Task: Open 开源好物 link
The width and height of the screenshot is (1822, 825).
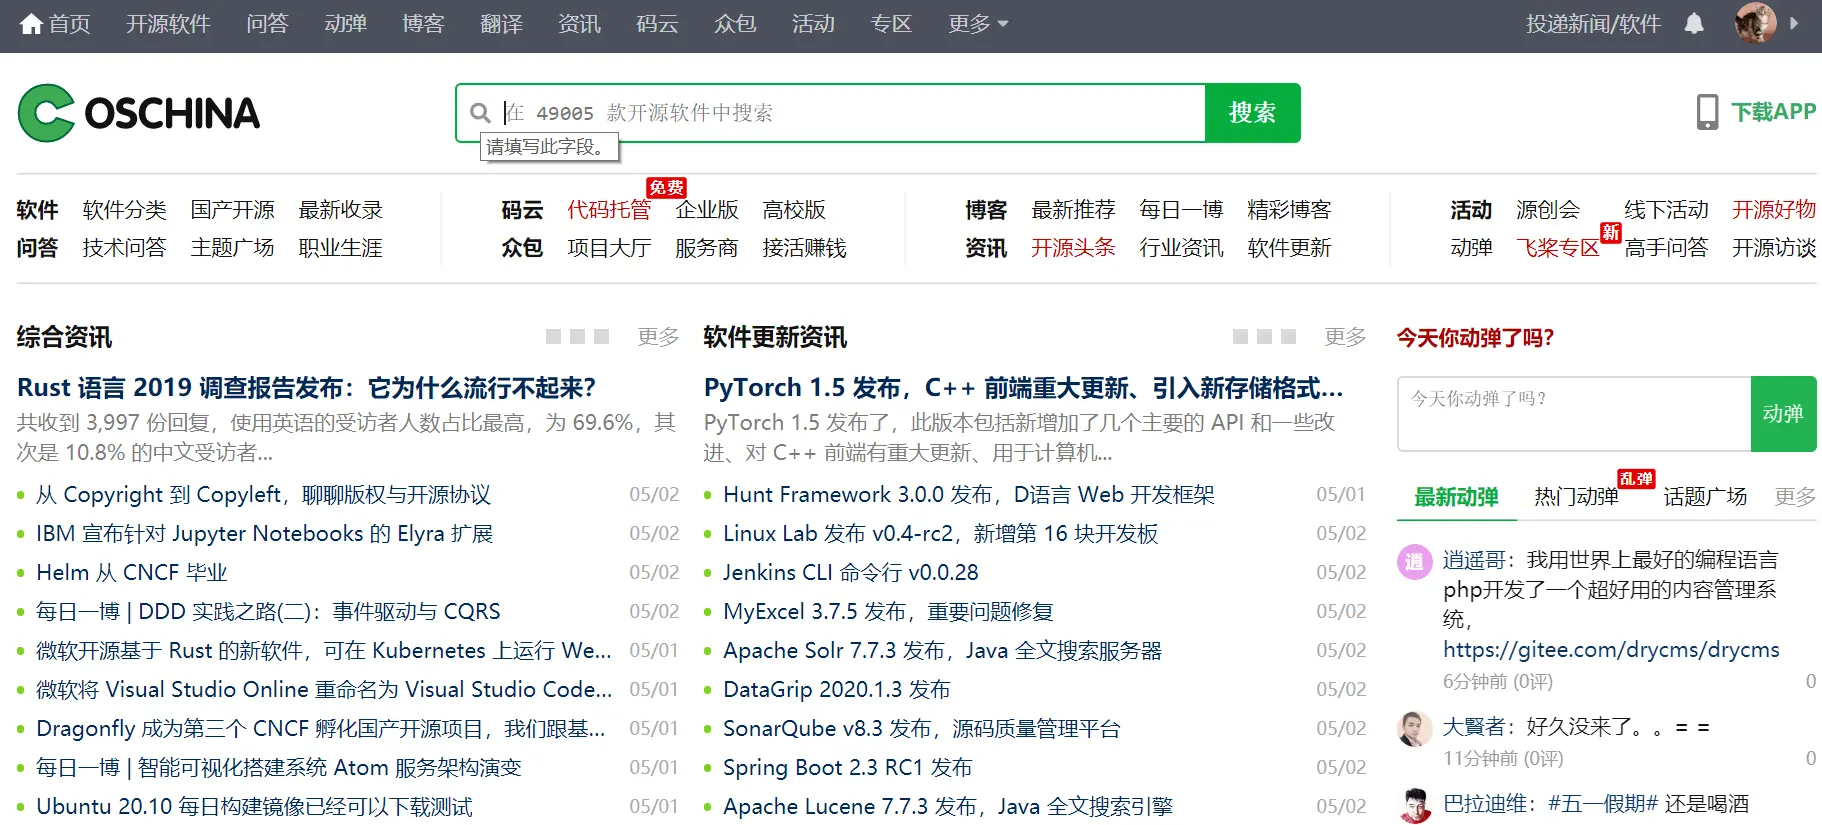Action: (1774, 210)
